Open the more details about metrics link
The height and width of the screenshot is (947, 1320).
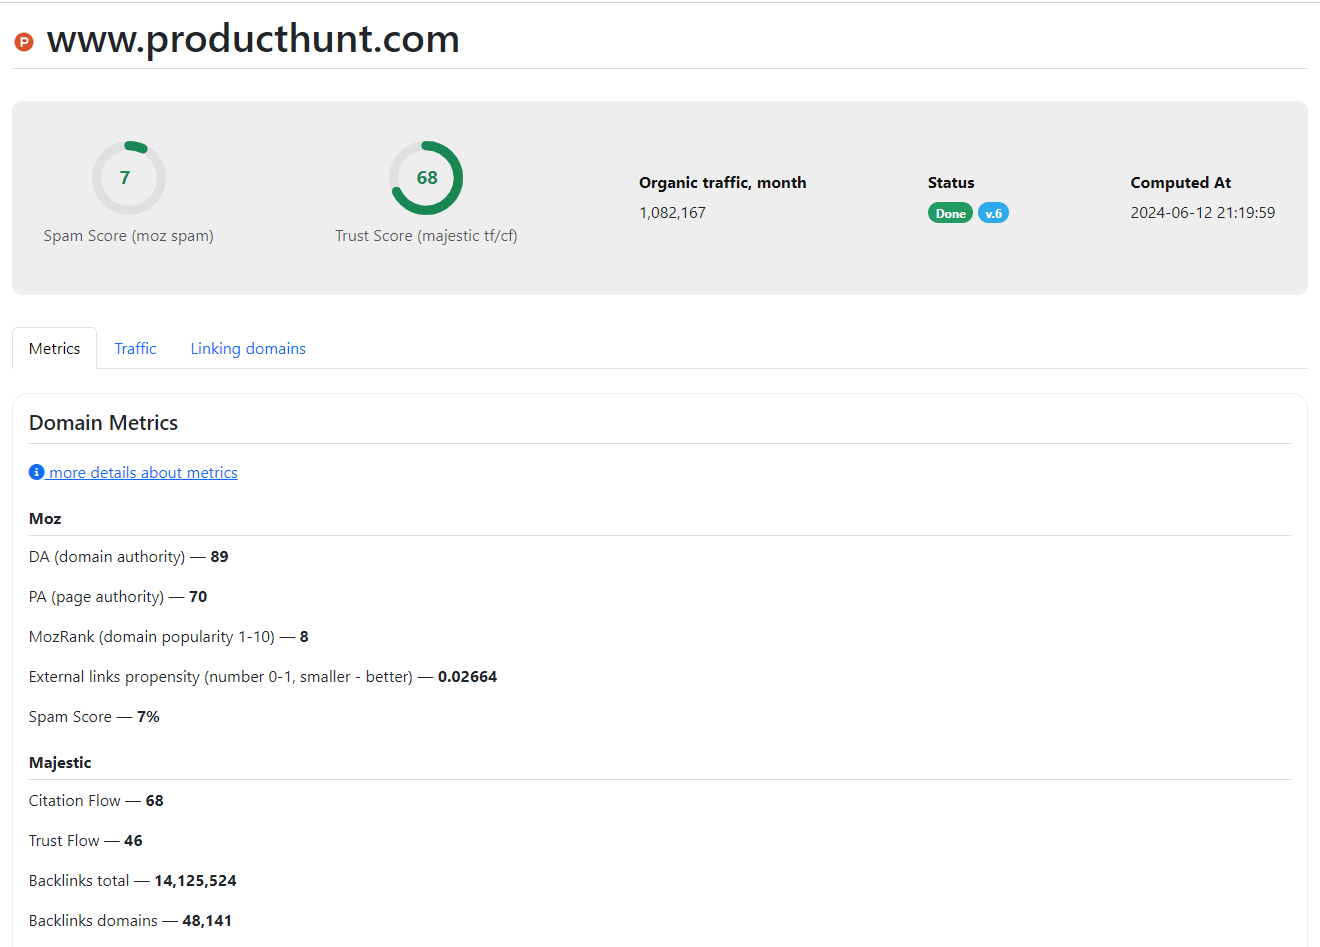click(143, 472)
